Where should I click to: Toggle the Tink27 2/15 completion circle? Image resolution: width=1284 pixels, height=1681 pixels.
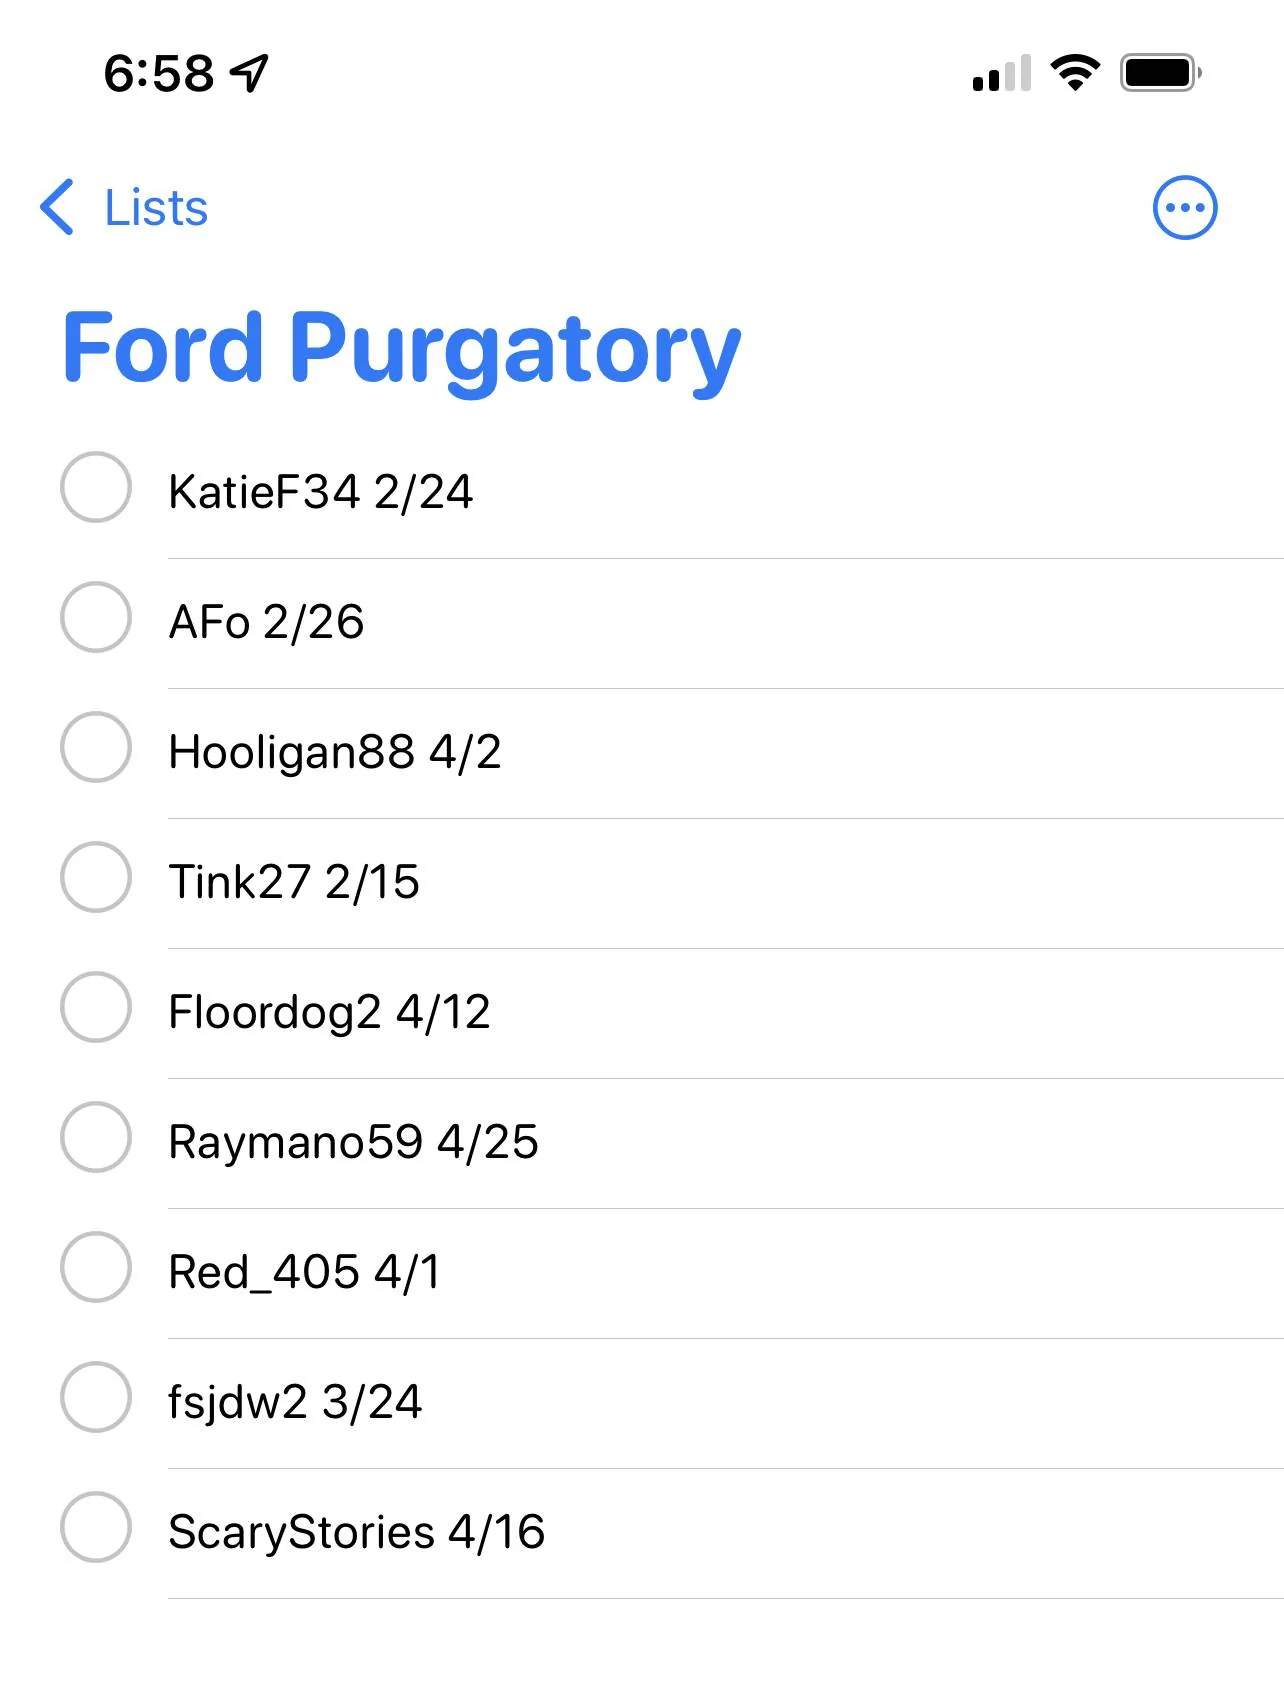click(x=96, y=877)
